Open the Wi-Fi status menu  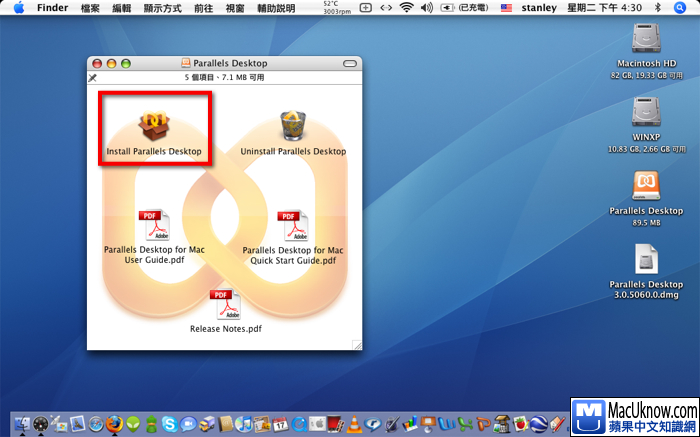[406, 8]
